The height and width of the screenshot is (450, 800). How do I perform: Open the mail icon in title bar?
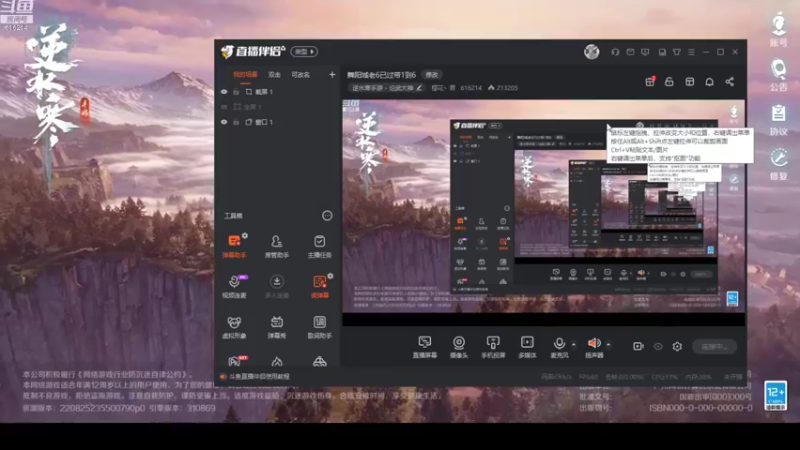pos(631,52)
